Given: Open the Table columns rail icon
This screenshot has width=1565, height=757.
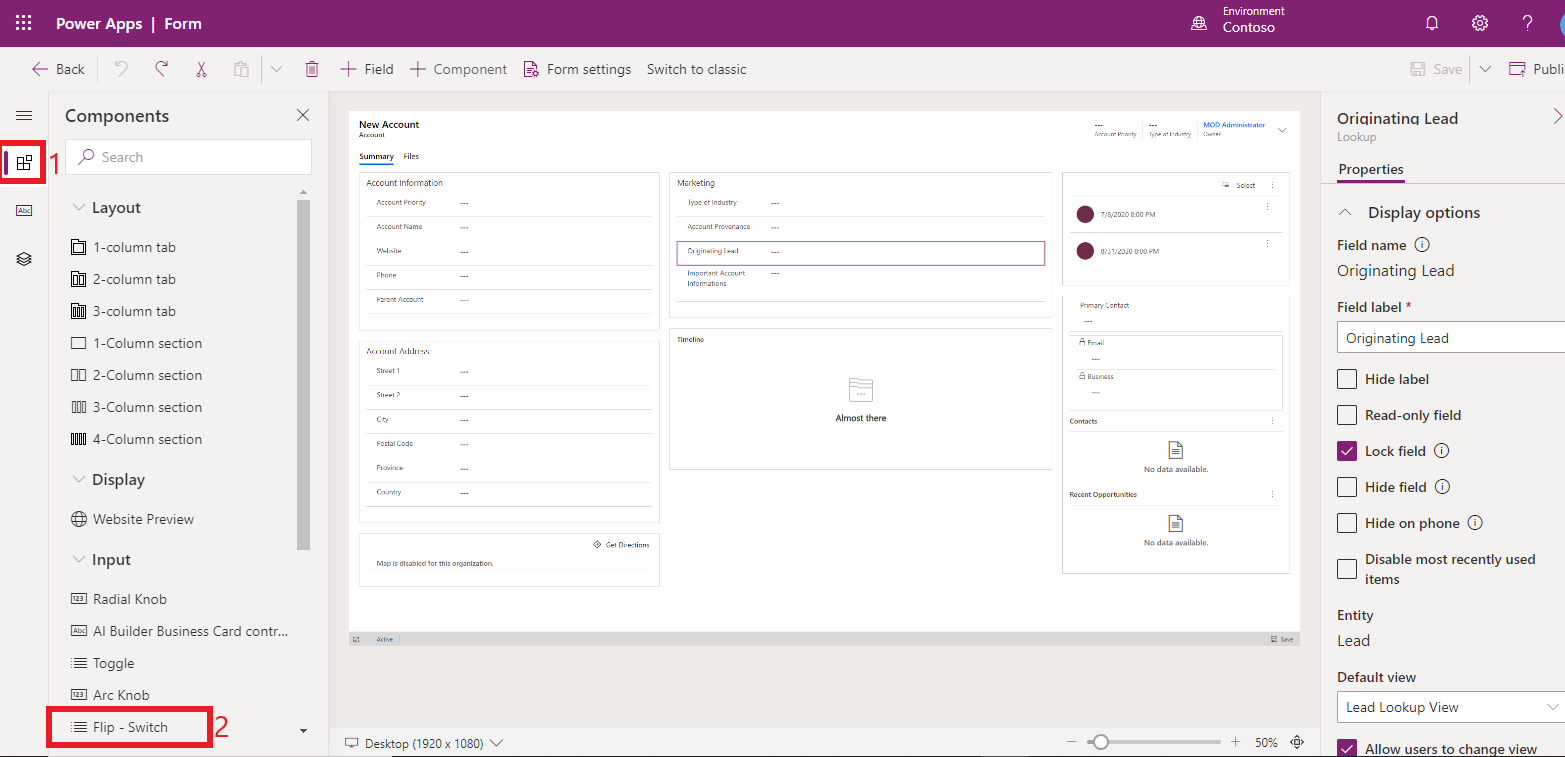Looking at the screenshot, I should [24, 210].
